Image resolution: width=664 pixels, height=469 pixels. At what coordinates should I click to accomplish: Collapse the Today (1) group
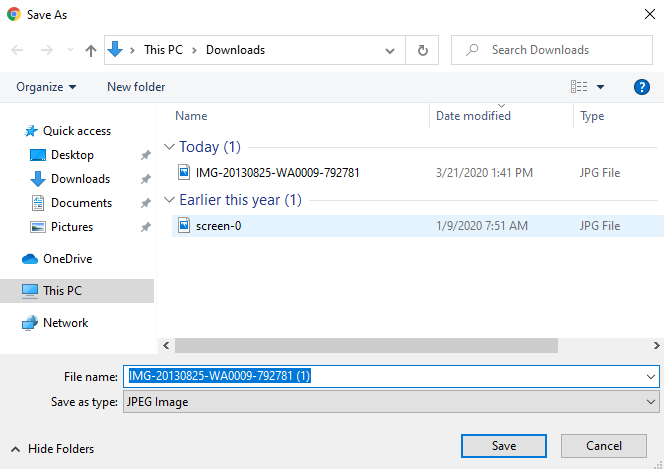169,147
